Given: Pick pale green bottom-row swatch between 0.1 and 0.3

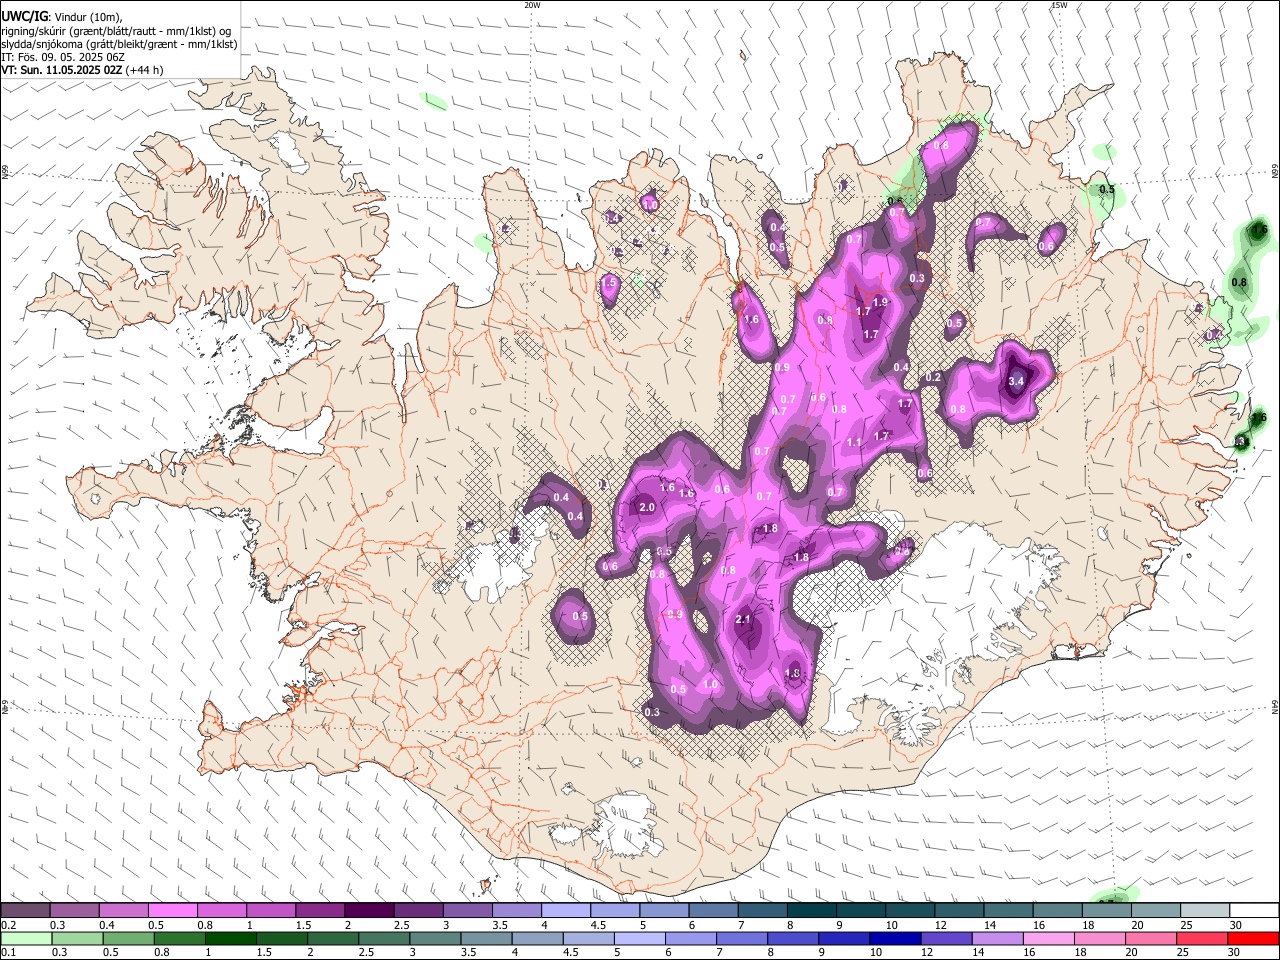Looking at the screenshot, I should click(26, 938).
